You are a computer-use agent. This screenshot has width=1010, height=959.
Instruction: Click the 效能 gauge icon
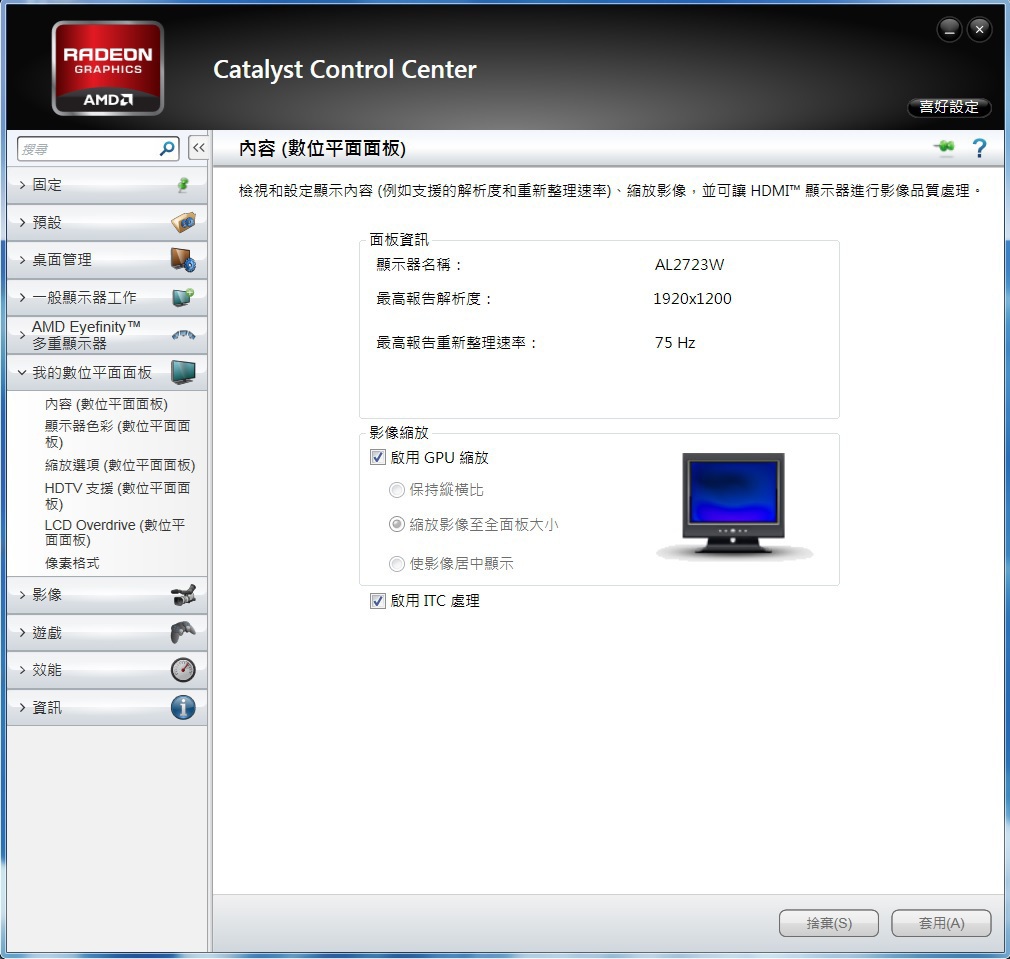click(x=184, y=670)
